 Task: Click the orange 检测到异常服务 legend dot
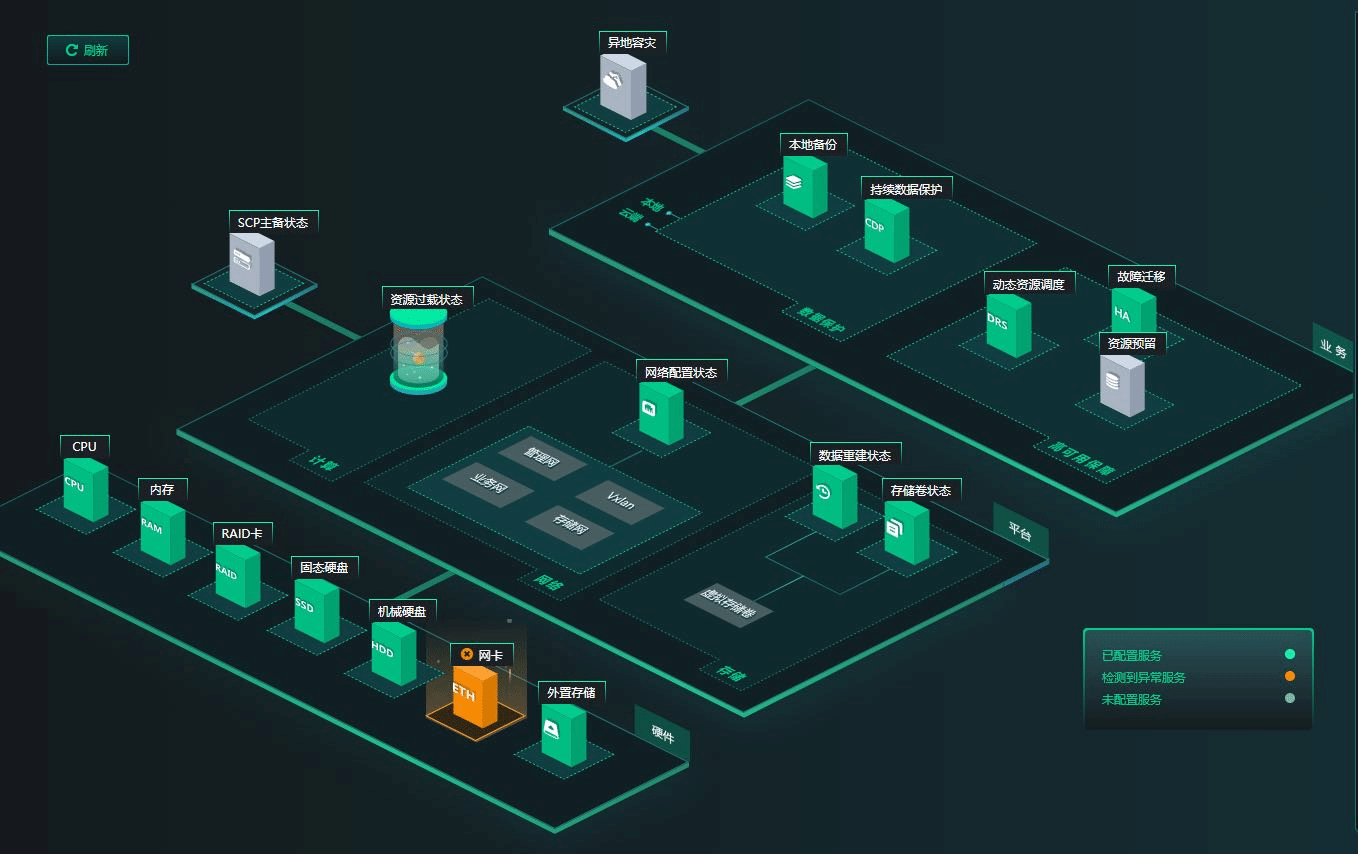(x=1290, y=677)
